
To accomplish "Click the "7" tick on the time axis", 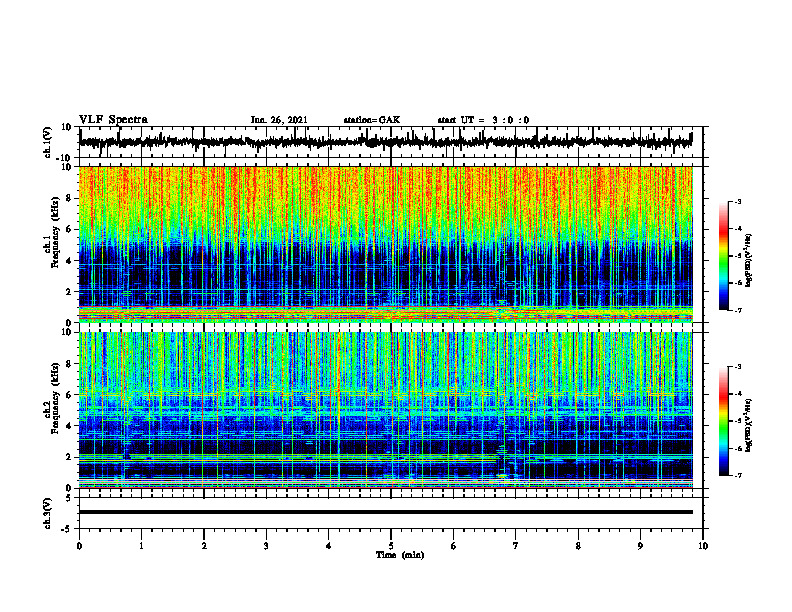I will coord(516,546).
